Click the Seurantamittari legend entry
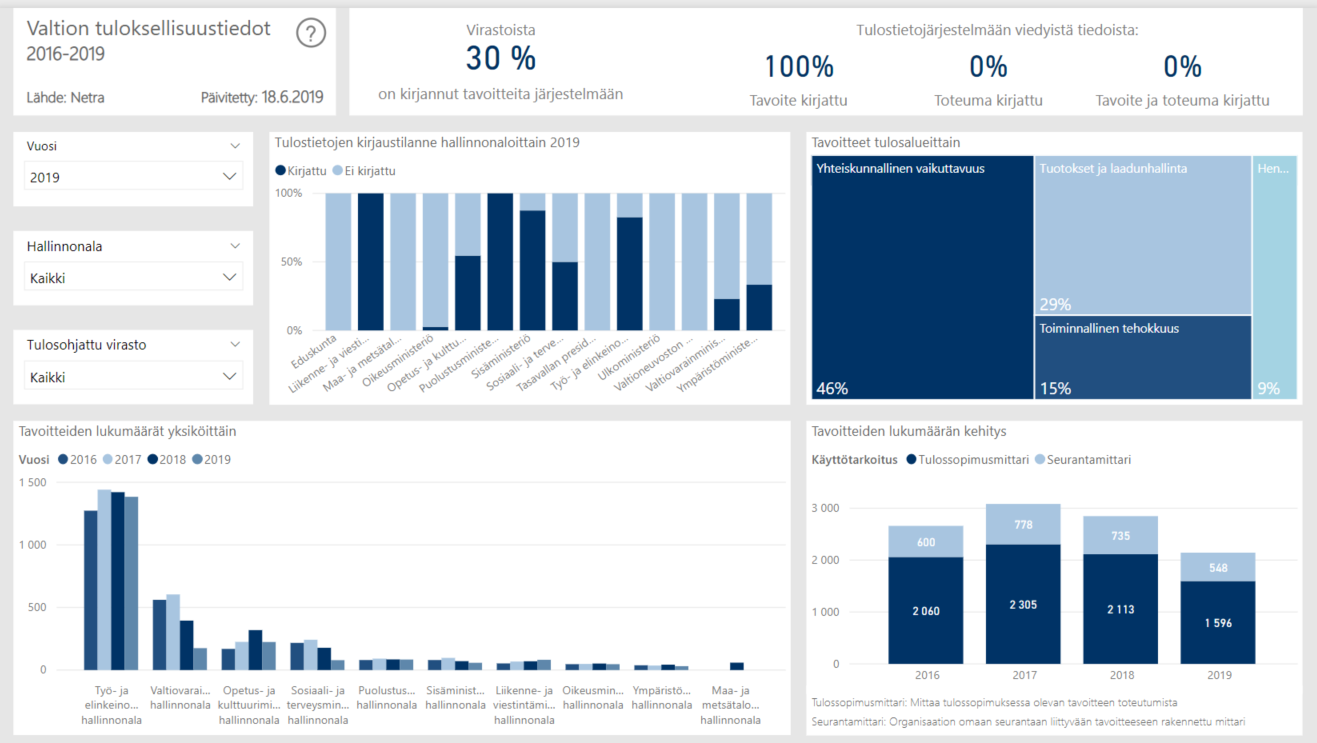Viewport: 1317px width, 743px height. click(1083, 460)
